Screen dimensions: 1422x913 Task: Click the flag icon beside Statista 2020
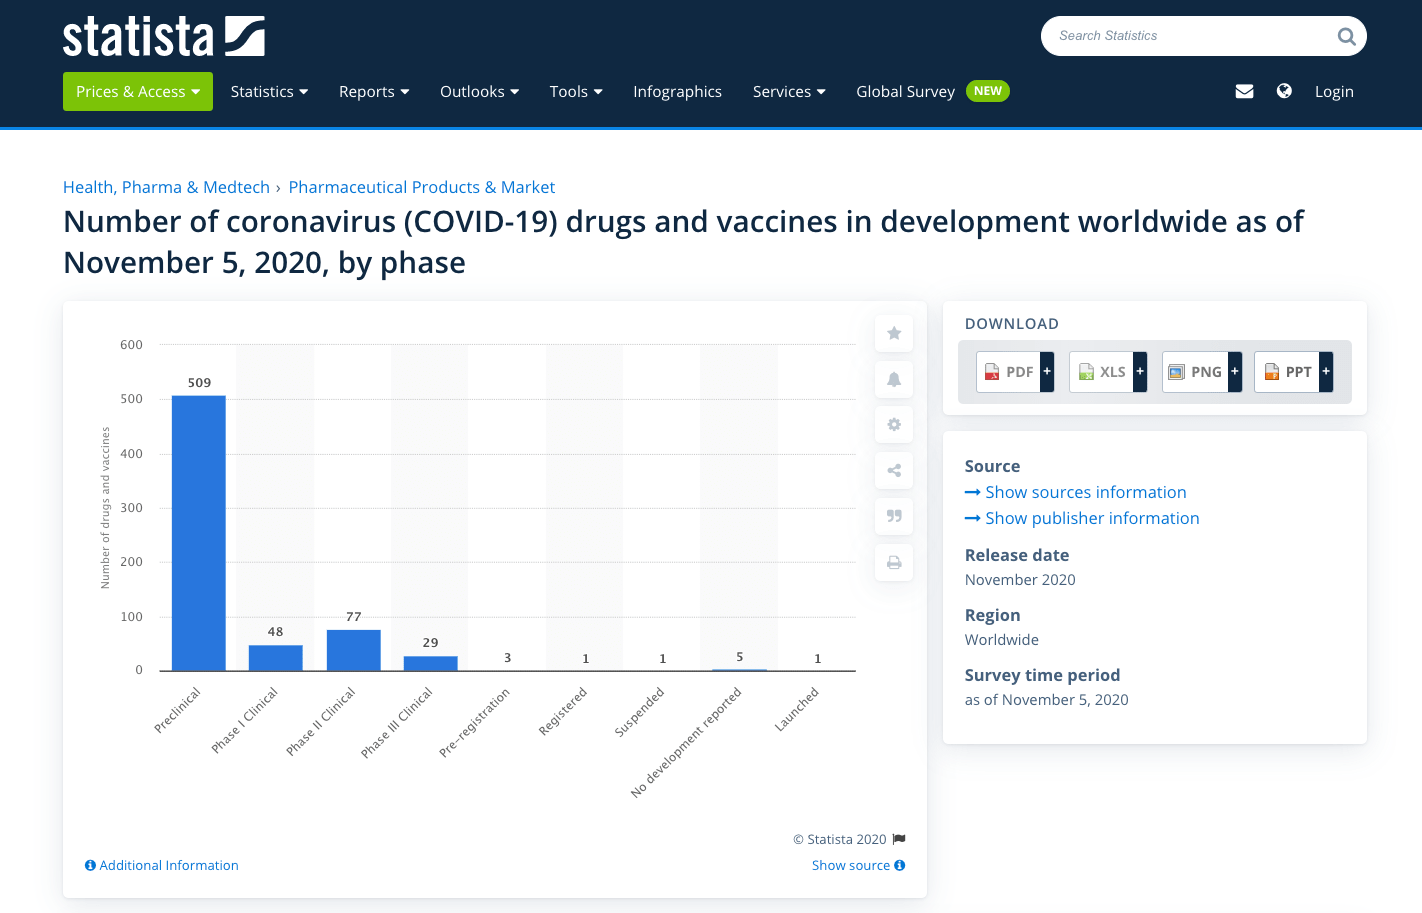899,839
